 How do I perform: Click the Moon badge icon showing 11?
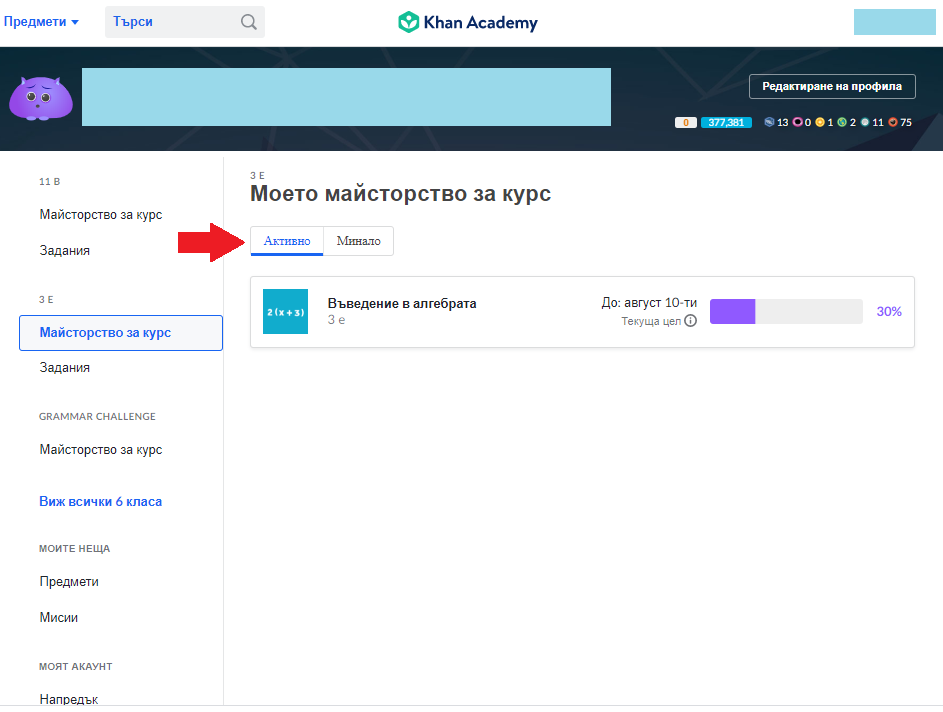click(x=865, y=122)
